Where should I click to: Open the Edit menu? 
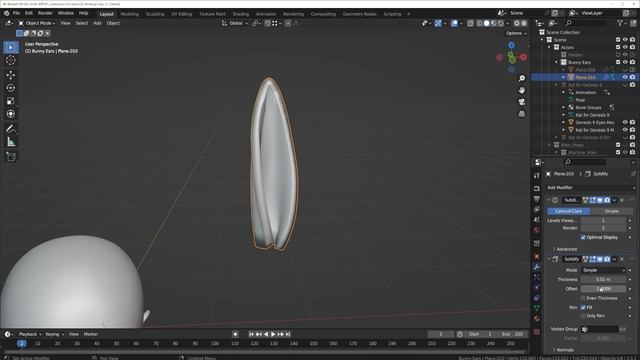(x=29, y=13)
